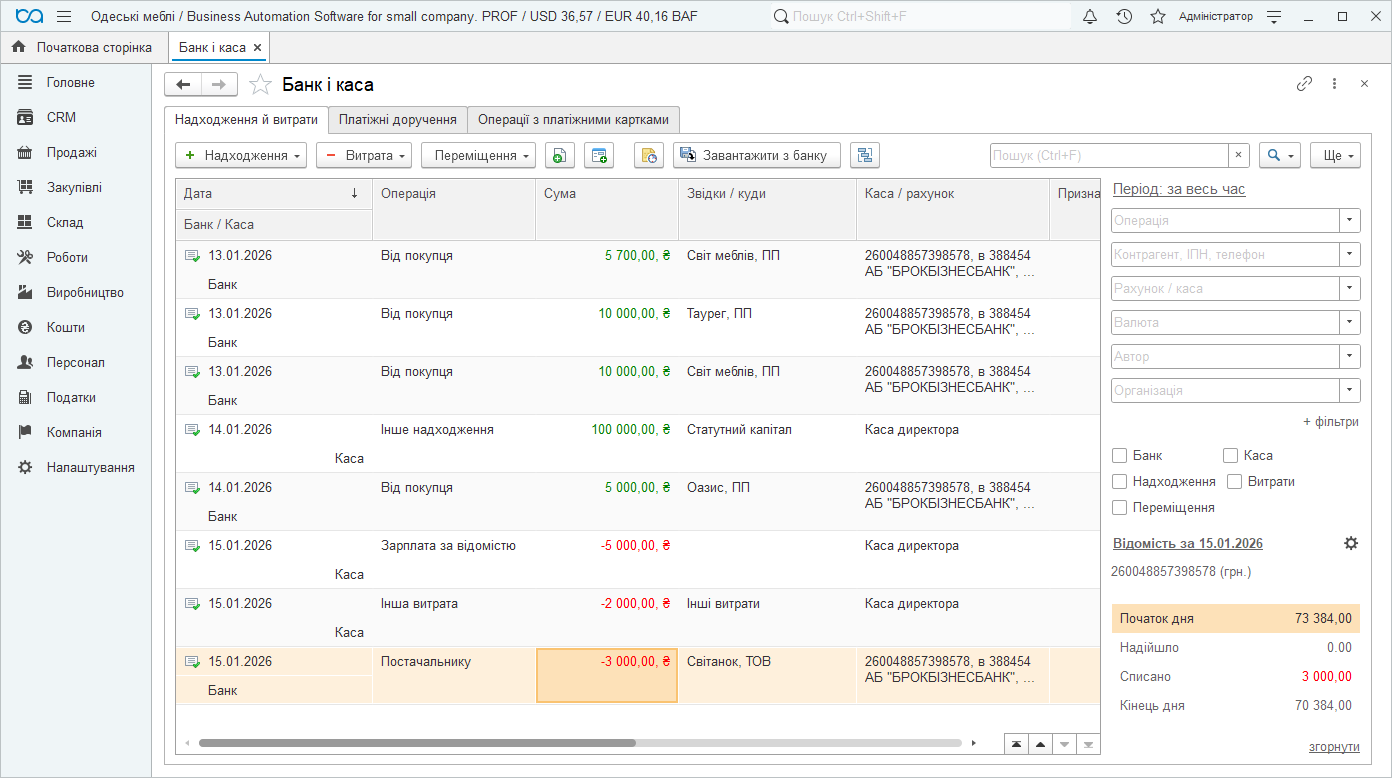The height and width of the screenshot is (778, 1392).
Task: Enable the Банк filter checkbox
Action: point(1120,456)
